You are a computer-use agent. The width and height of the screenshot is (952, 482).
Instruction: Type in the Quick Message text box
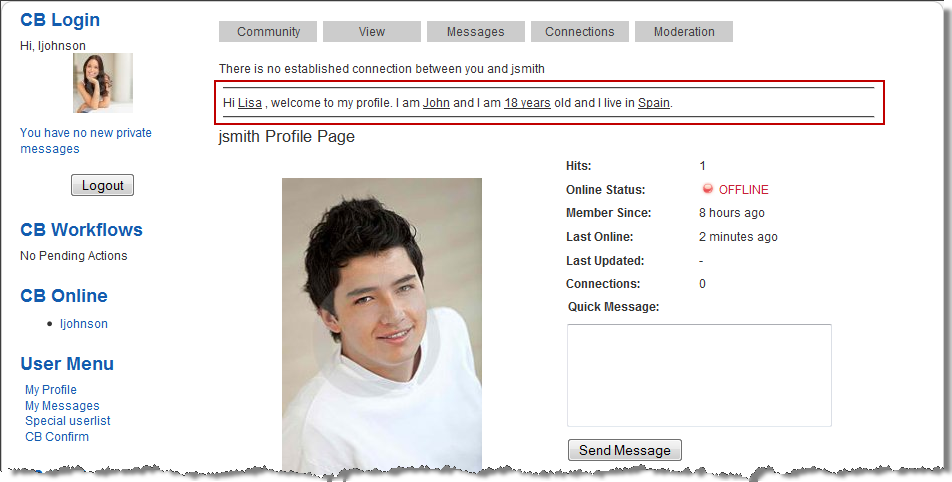tap(699, 375)
